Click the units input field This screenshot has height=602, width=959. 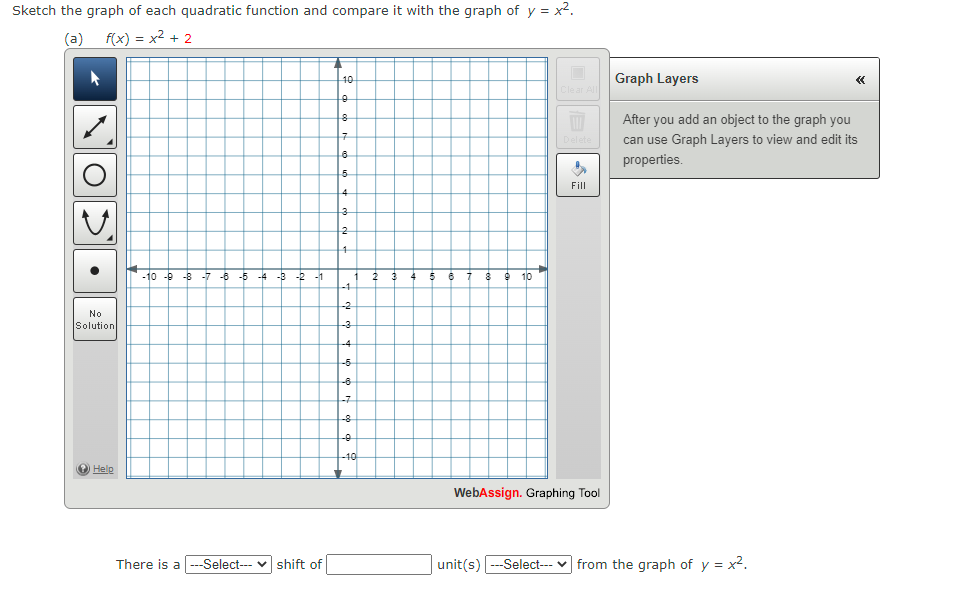coord(378,564)
